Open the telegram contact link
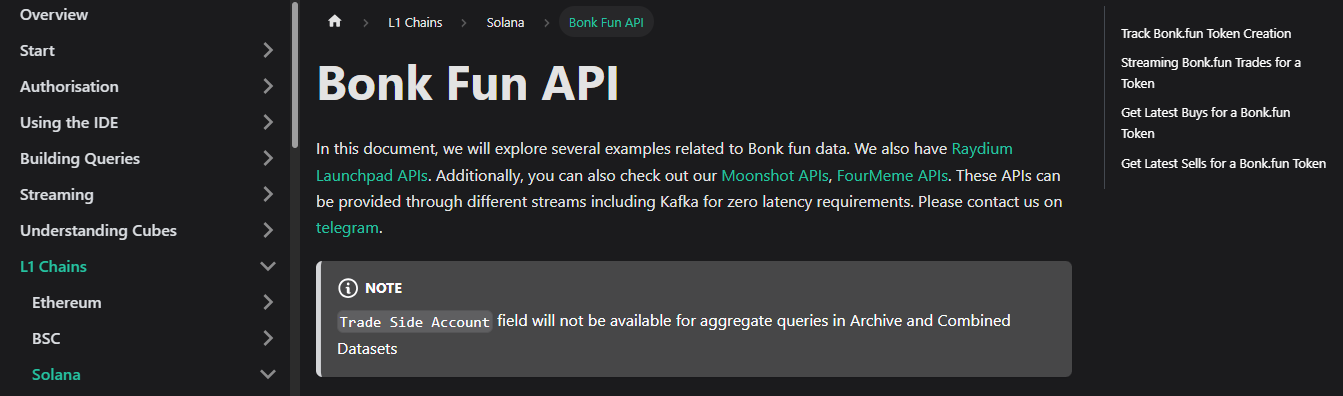 coord(347,227)
